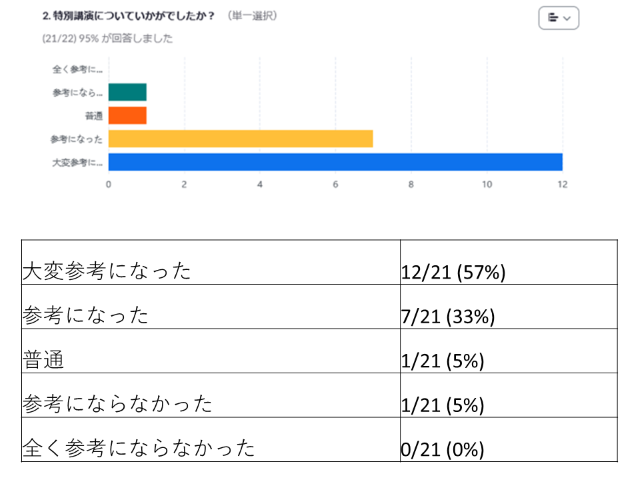Click the (単一選択) label beside the title

252,17
